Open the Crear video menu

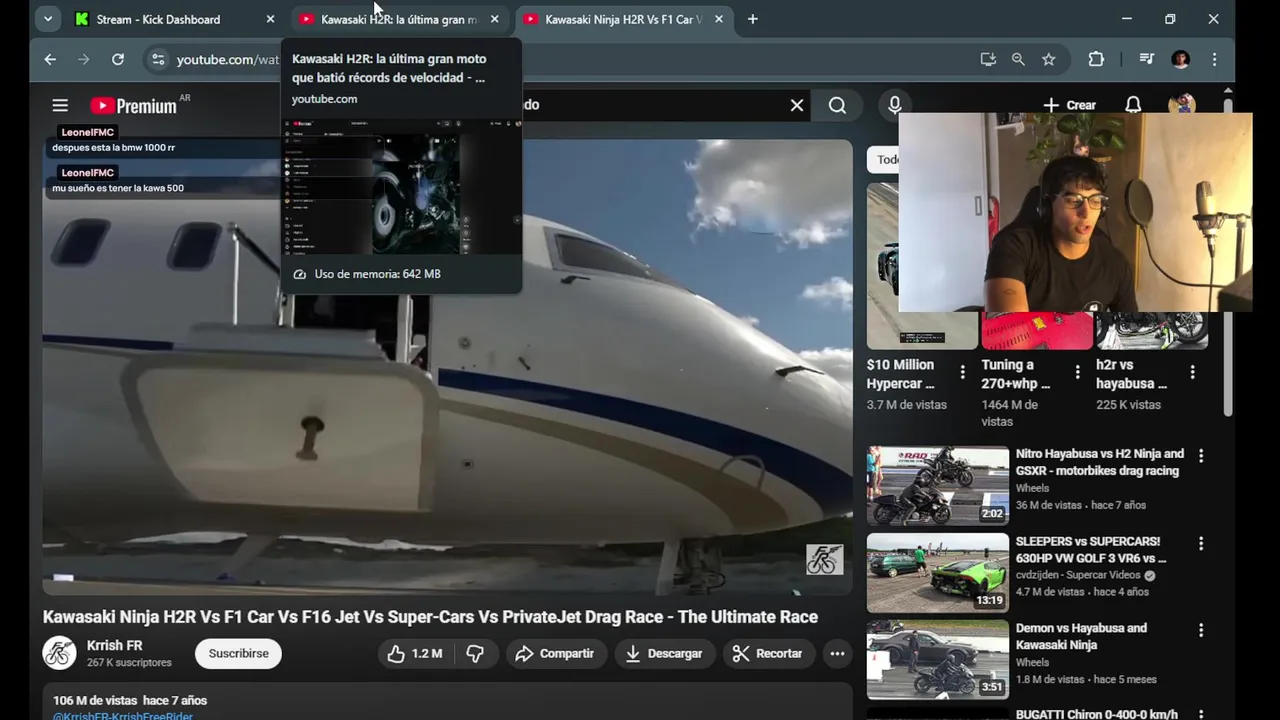pos(1069,105)
